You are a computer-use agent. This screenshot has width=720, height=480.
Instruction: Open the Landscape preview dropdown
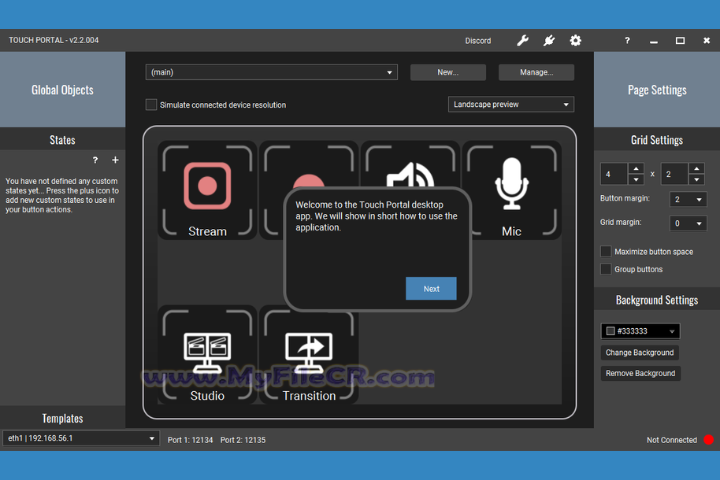pos(511,104)
